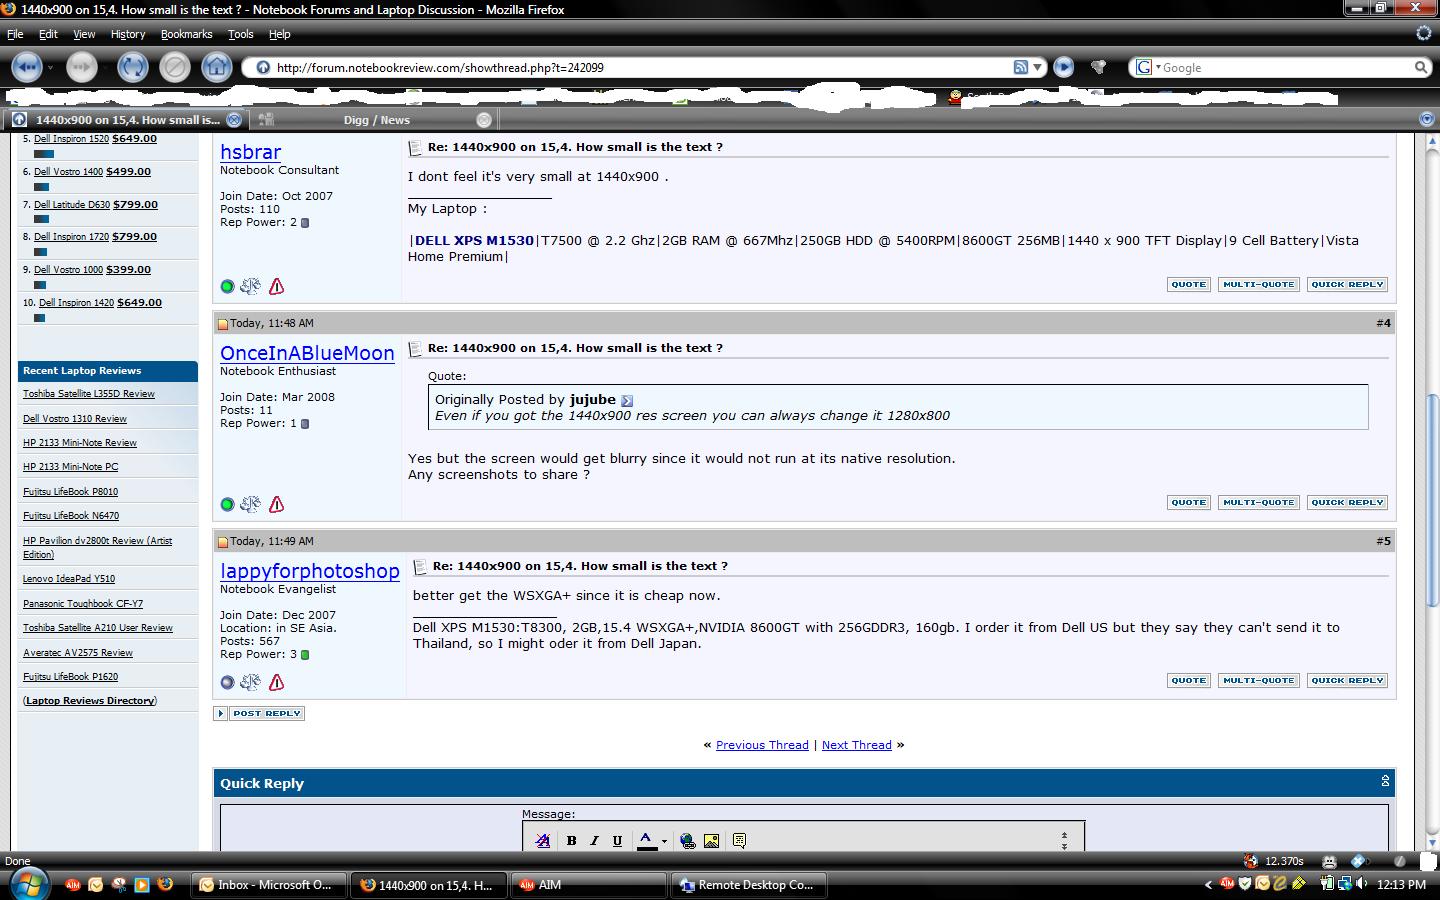The image size is (1440, 900).
Task: Click the Go button next to the address bar
Action: [1064, 67]
